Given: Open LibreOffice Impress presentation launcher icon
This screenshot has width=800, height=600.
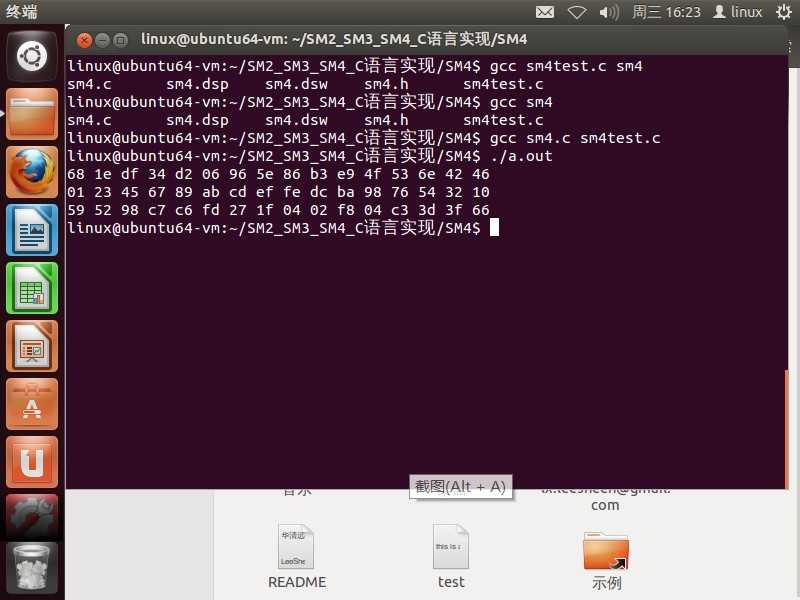Looking at the screenshot, I should click(x=32, y=346).
